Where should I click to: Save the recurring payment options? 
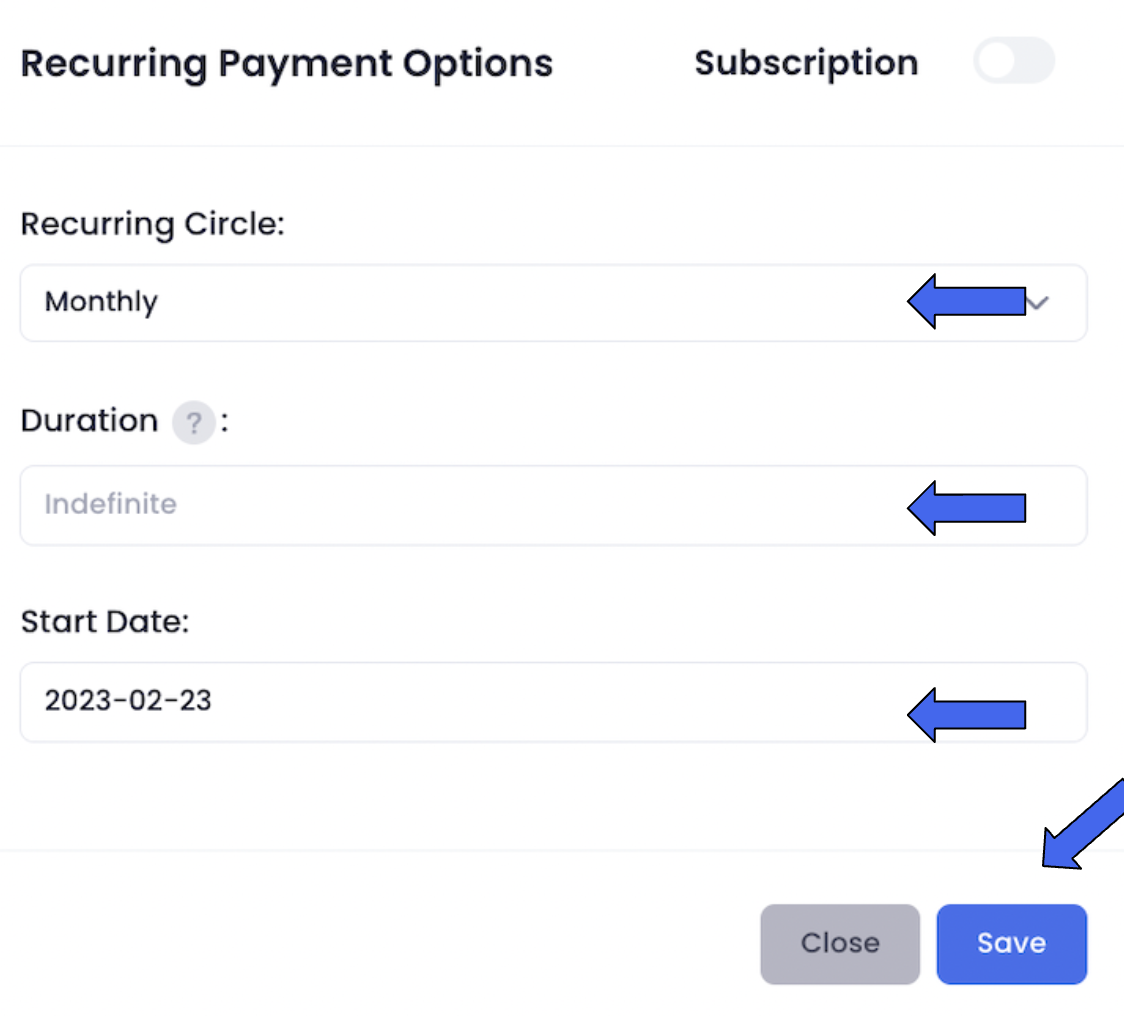point(1011,944)
